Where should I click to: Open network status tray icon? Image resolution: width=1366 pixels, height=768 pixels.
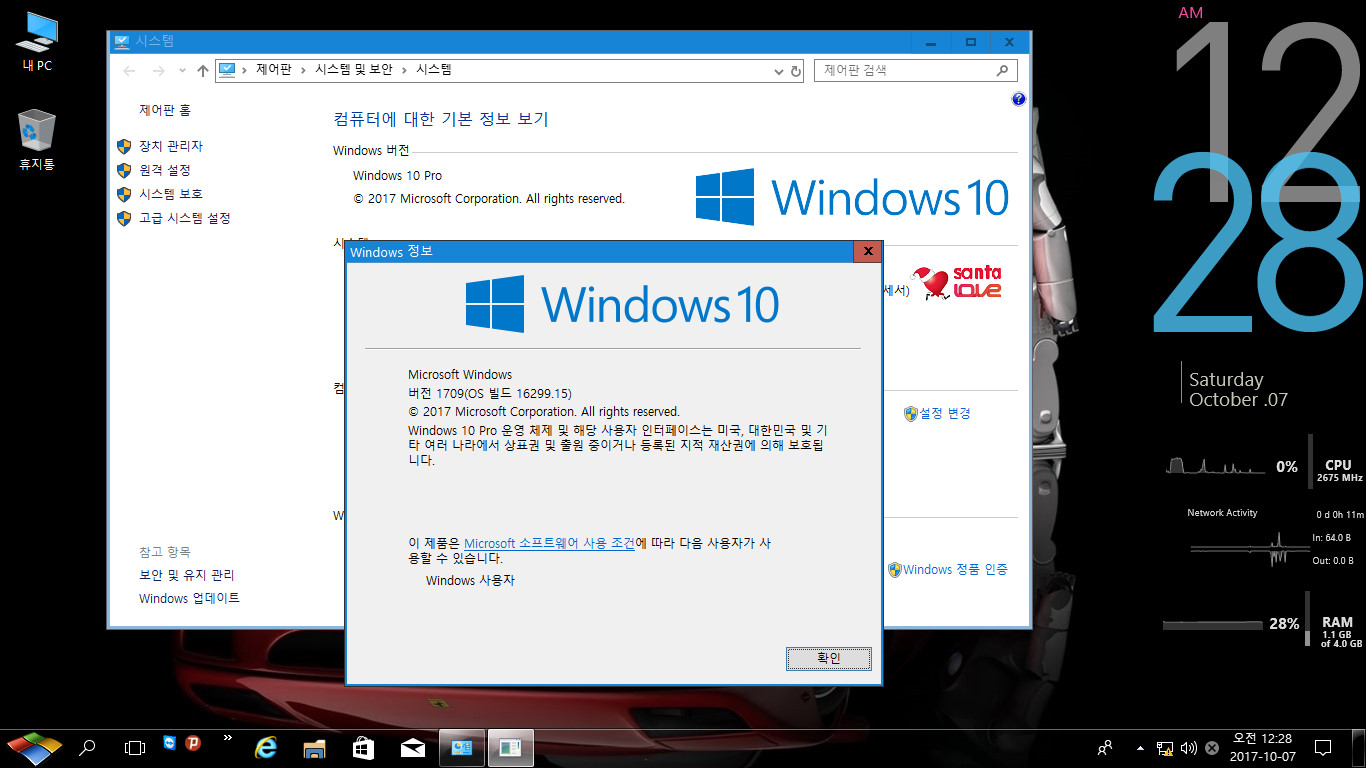(x=1165, y=747)
